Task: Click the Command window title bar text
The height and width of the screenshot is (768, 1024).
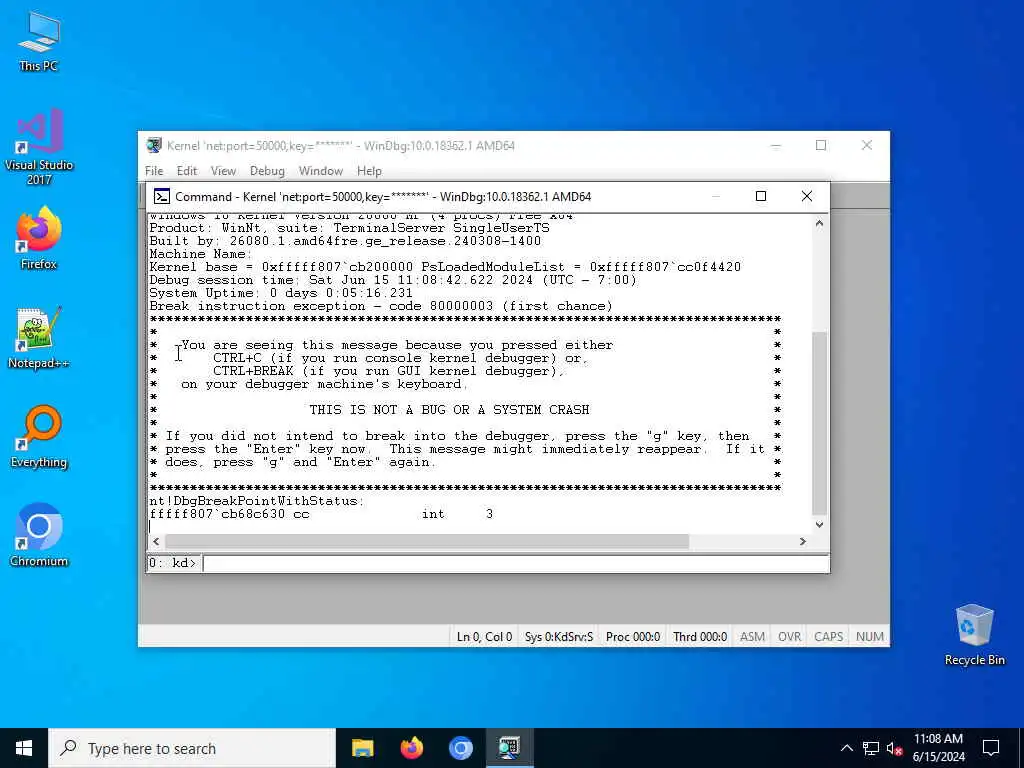Action: coord(383,197)
